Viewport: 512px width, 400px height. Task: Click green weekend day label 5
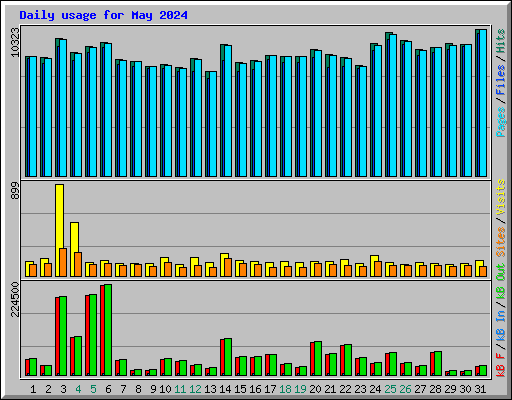[x=93, y=389]
